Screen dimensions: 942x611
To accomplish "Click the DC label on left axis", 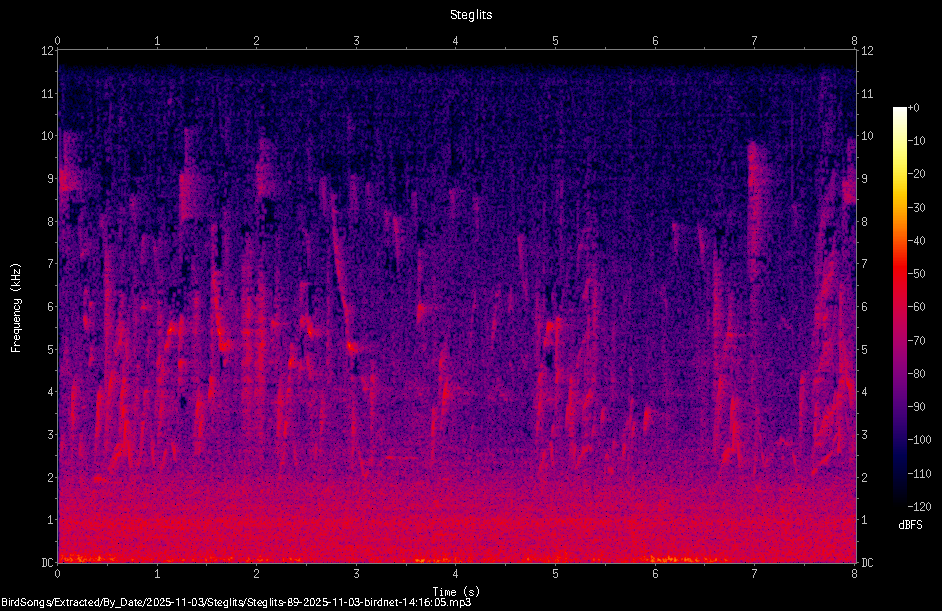I will [47, 563].
